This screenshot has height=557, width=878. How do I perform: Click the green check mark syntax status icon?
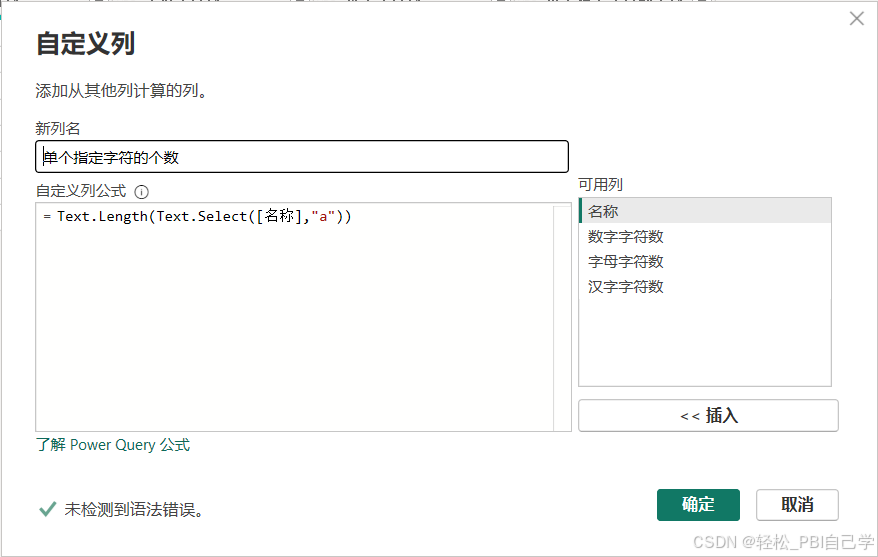click(48, 509)
